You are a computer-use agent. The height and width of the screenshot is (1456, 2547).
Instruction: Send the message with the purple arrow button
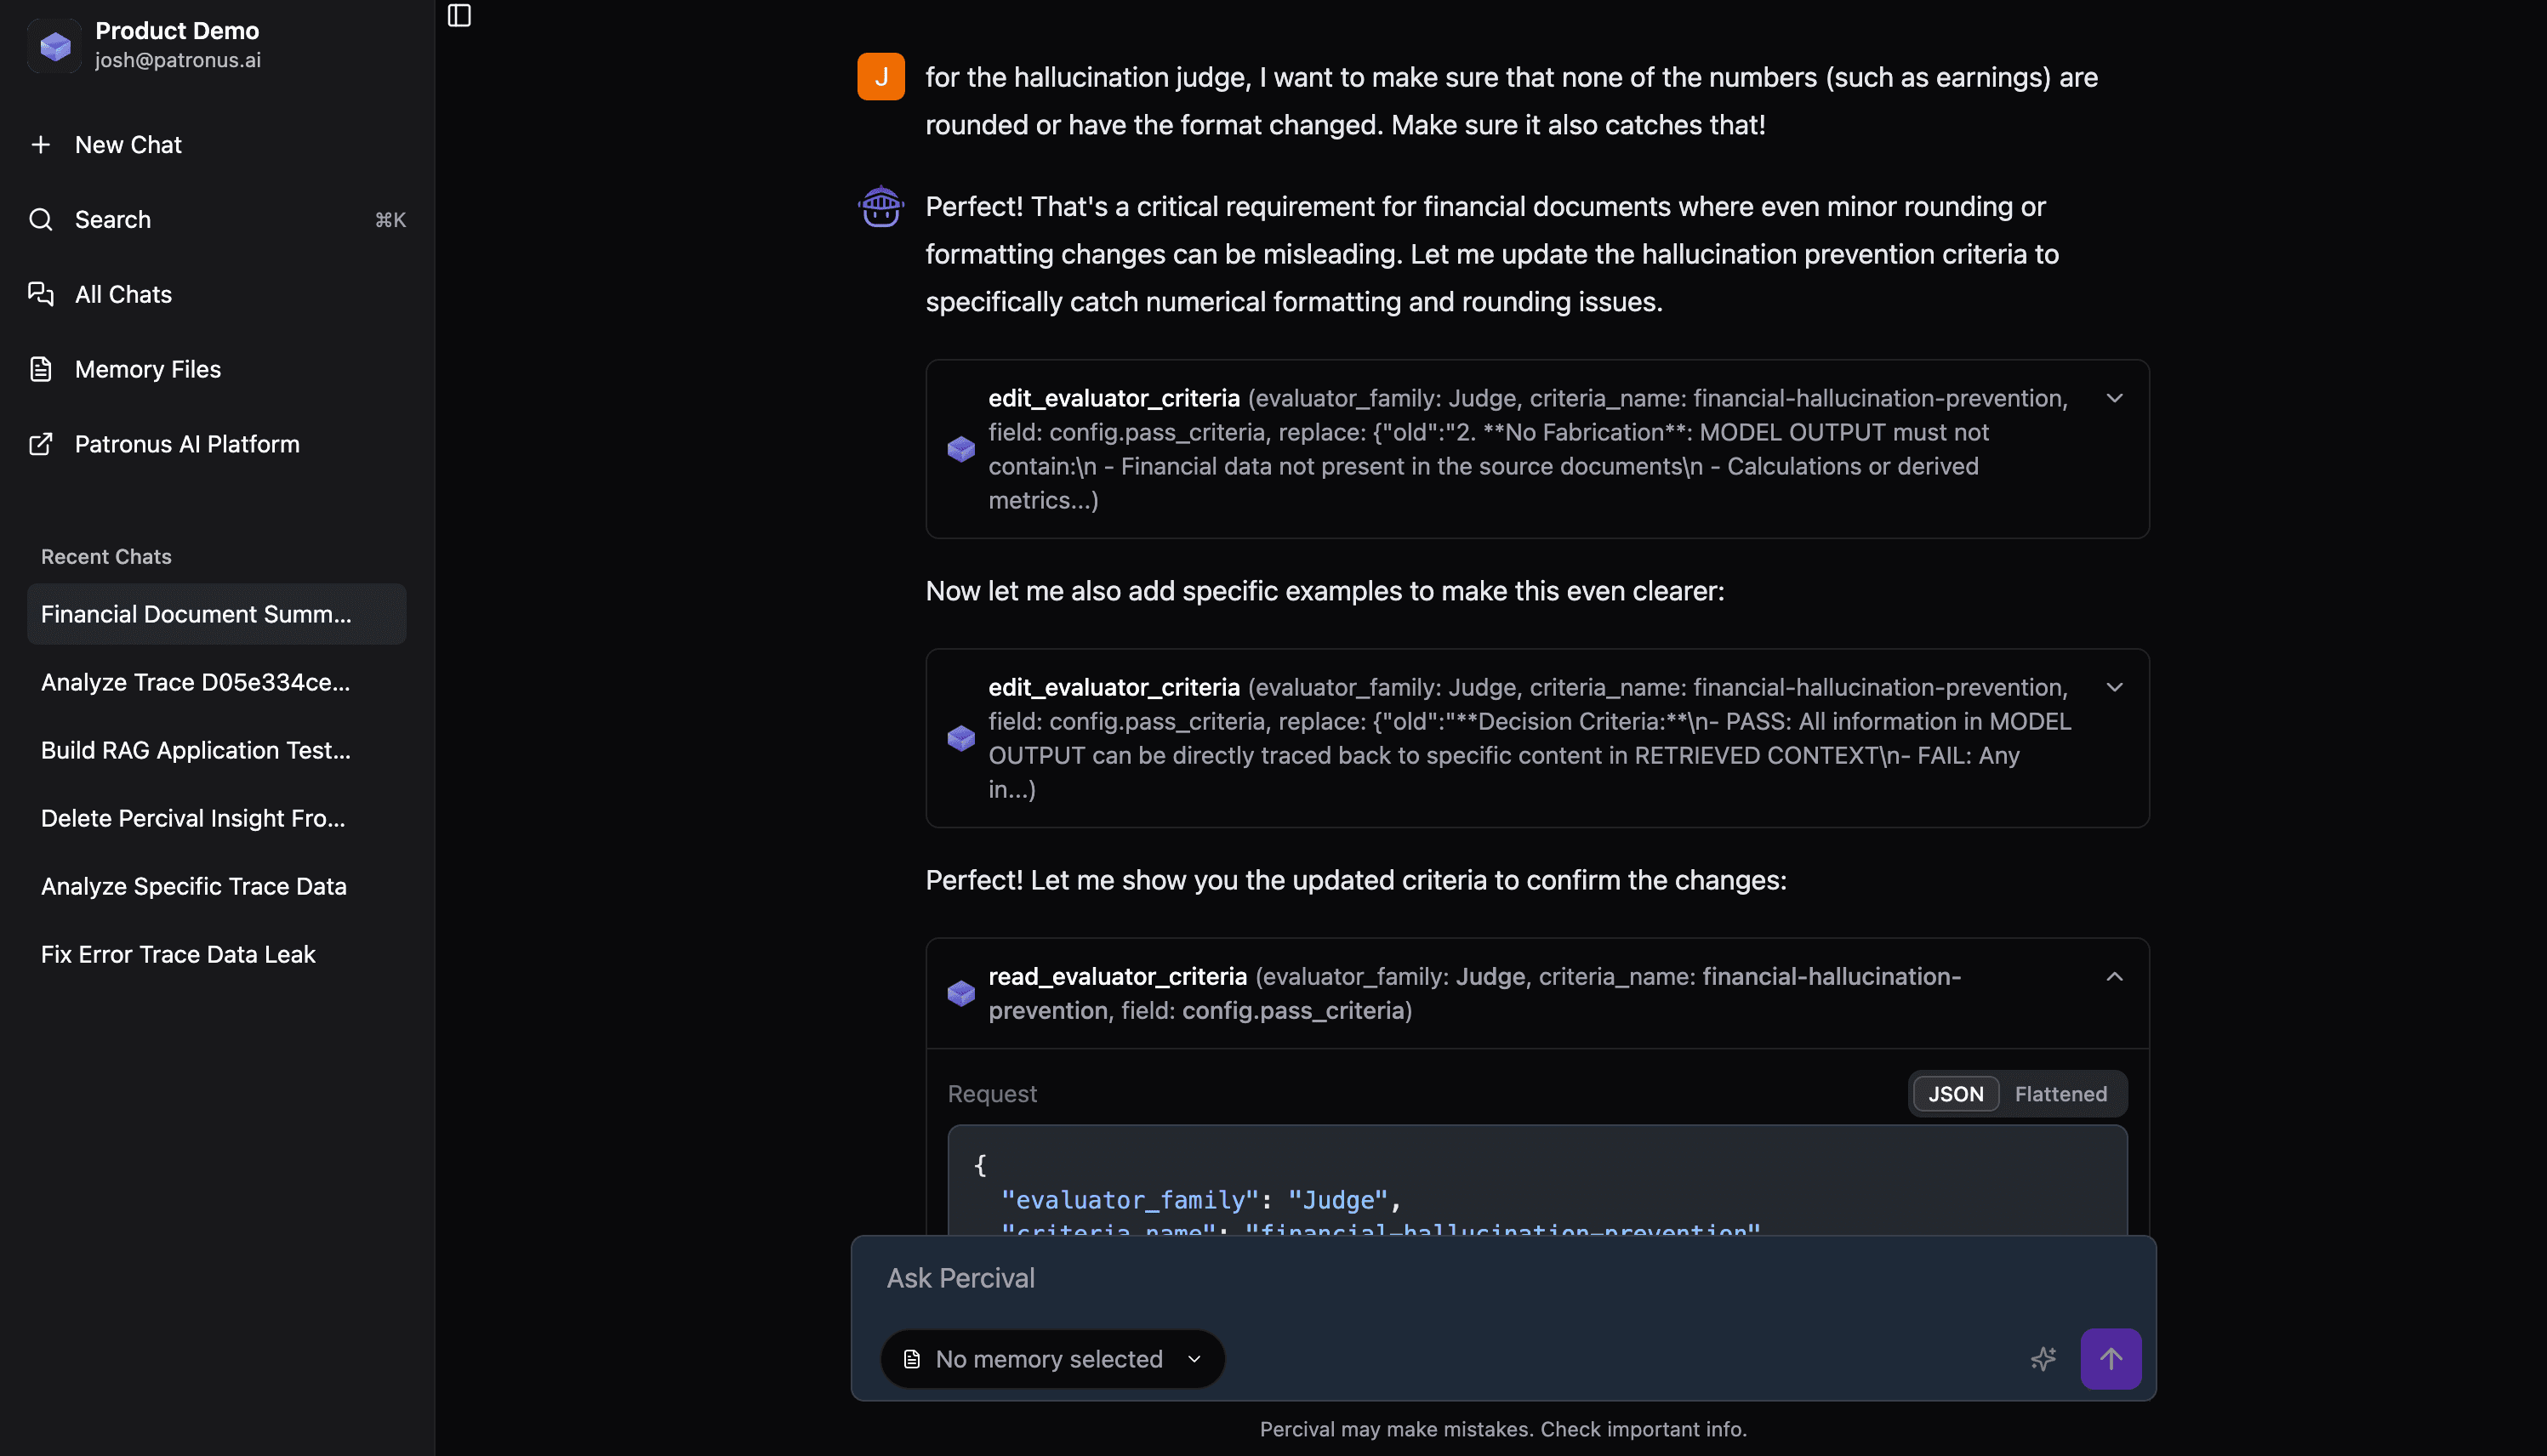(x=2111, y=1359)
